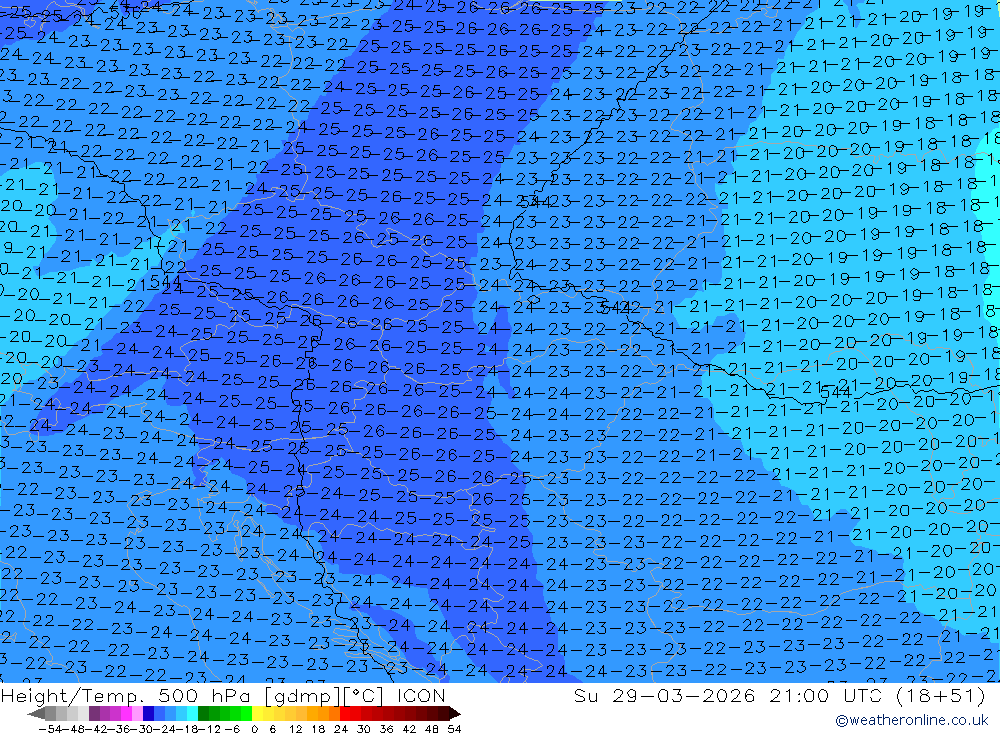Click the forecast date 'Su 29-03-2026'
Viewport: 1000px width, 733px height.
click(x=665, y=695)
